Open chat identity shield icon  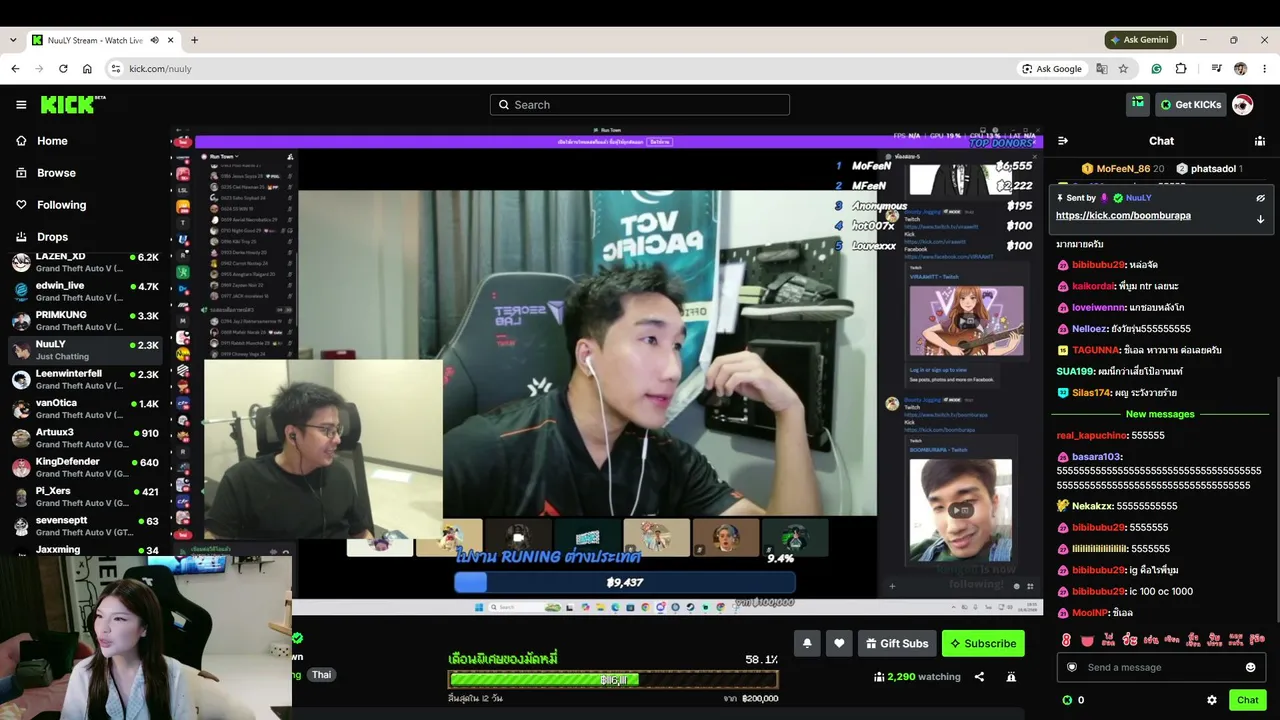pos(1072,667)
